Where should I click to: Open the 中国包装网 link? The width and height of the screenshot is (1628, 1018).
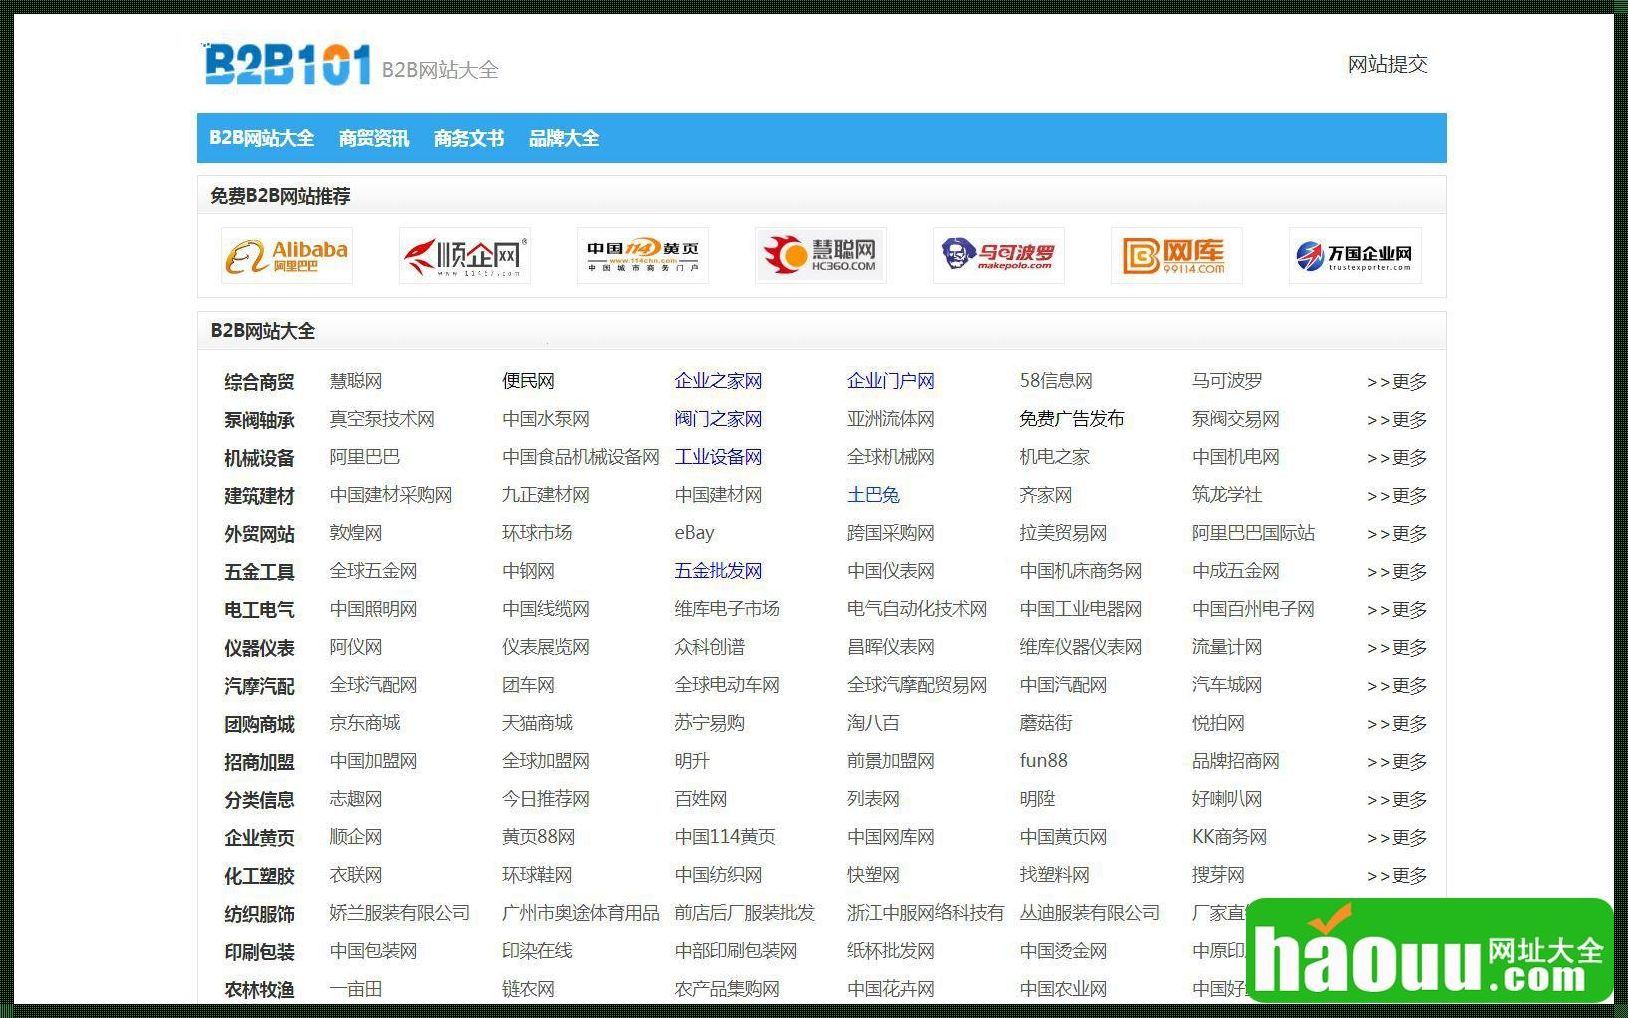click(x=373, y=951)
